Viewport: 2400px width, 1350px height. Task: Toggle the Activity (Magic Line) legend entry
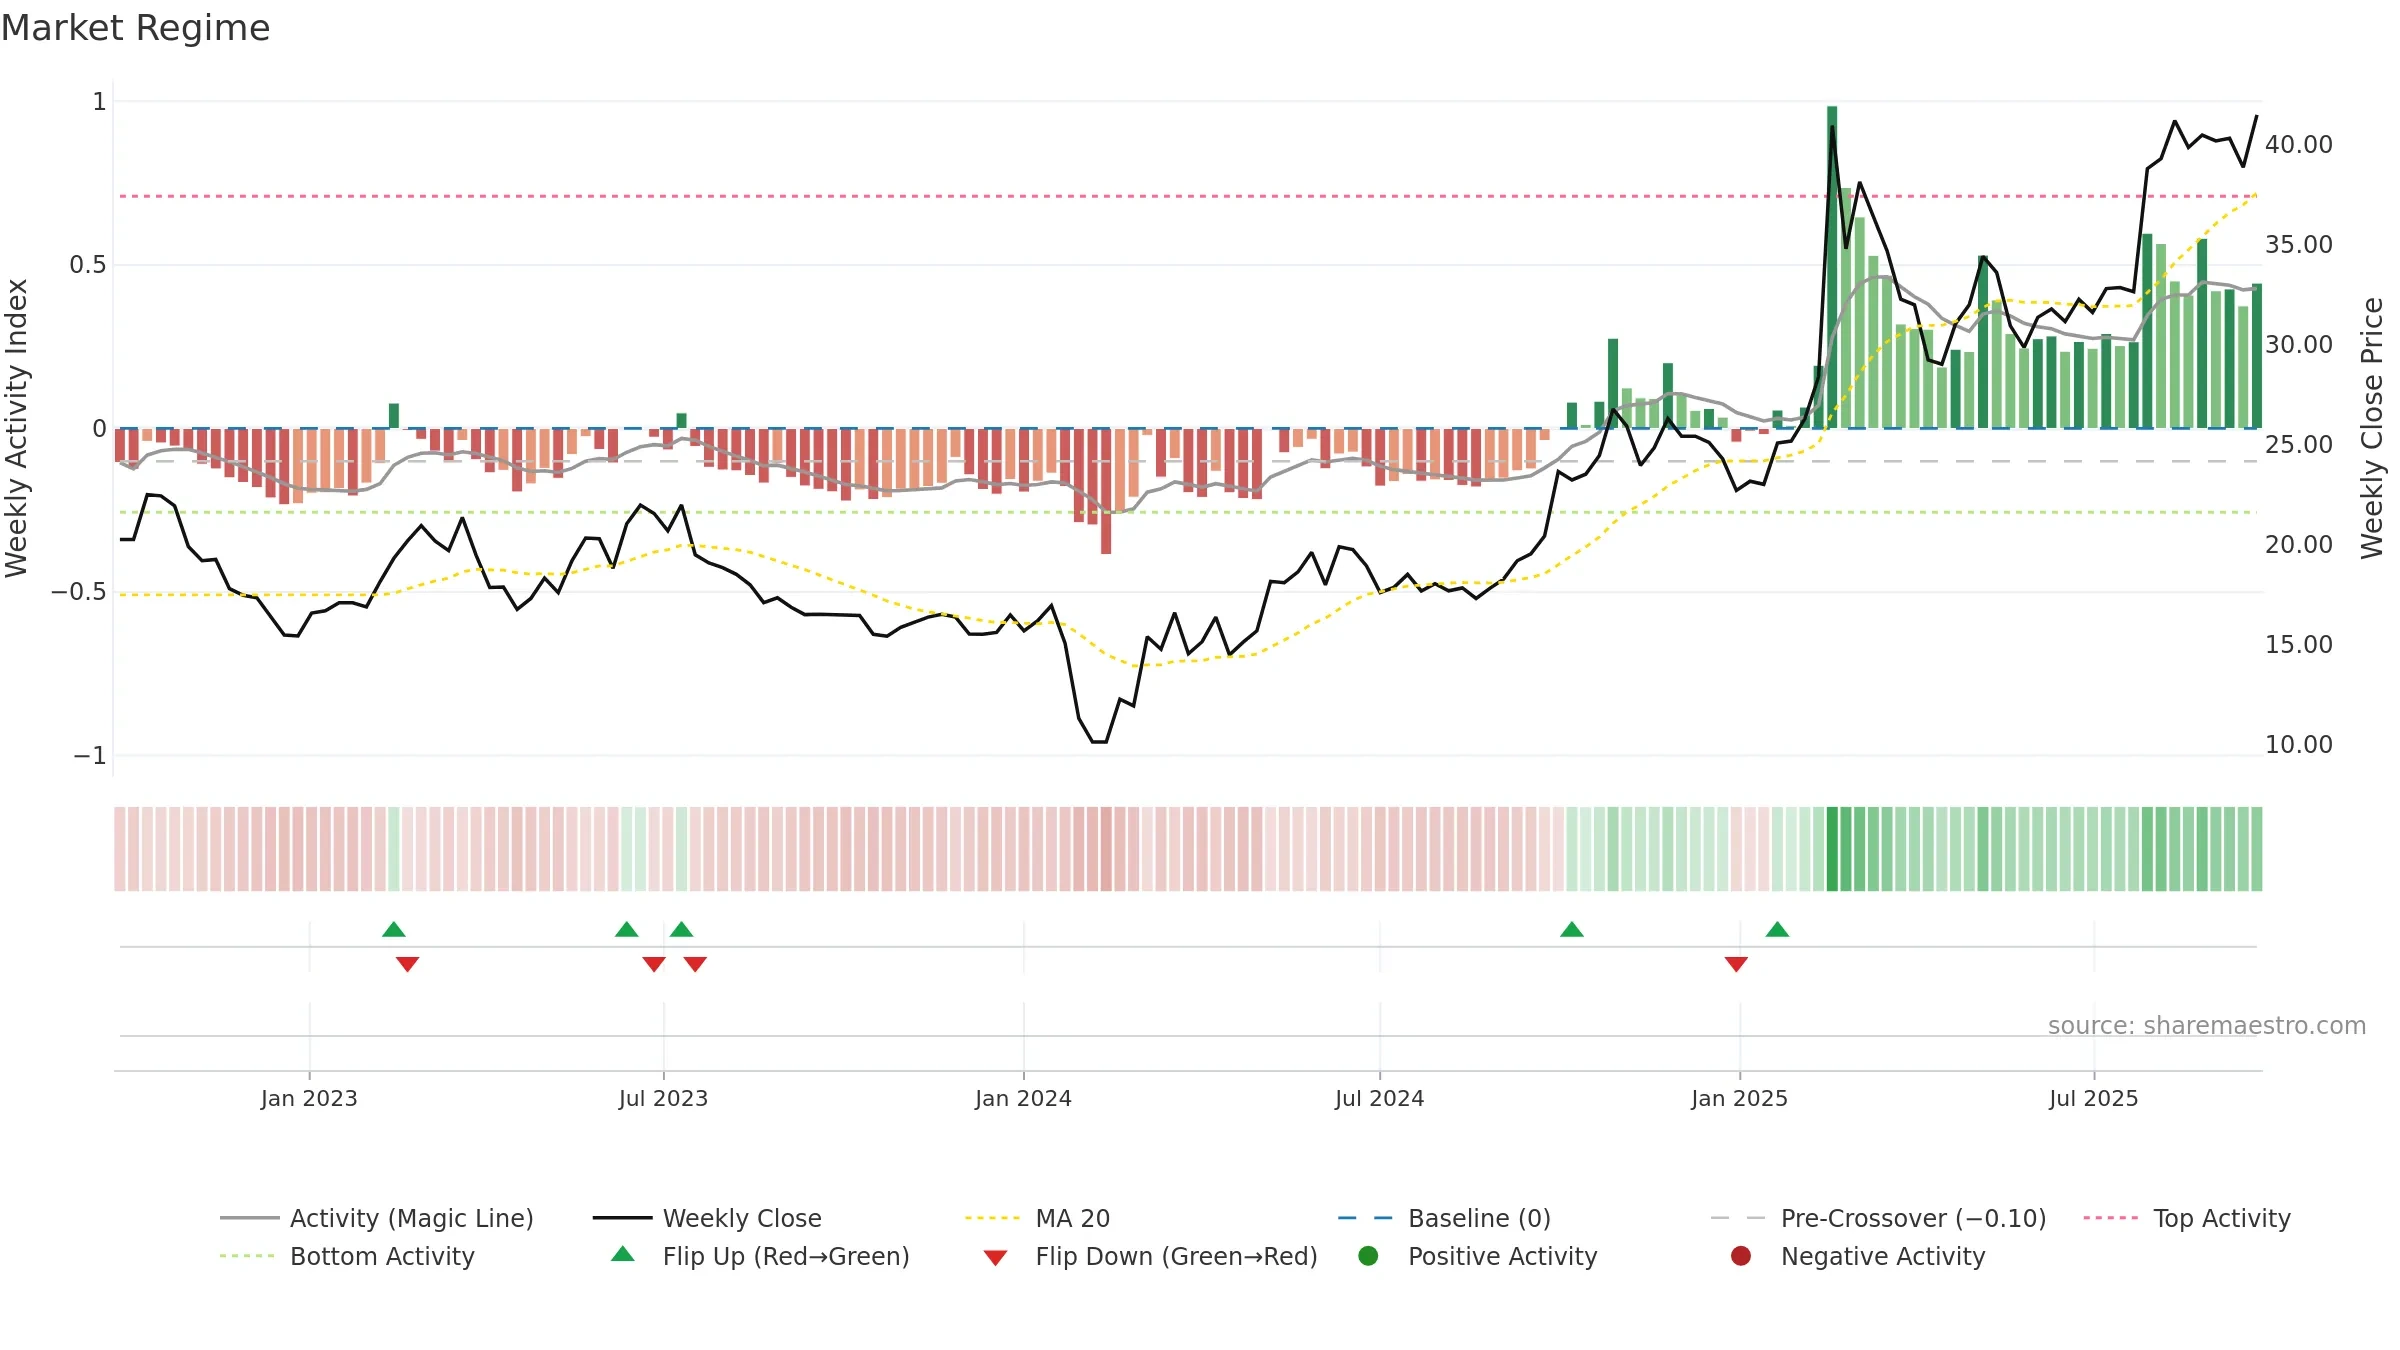[x=377, y=1218]
